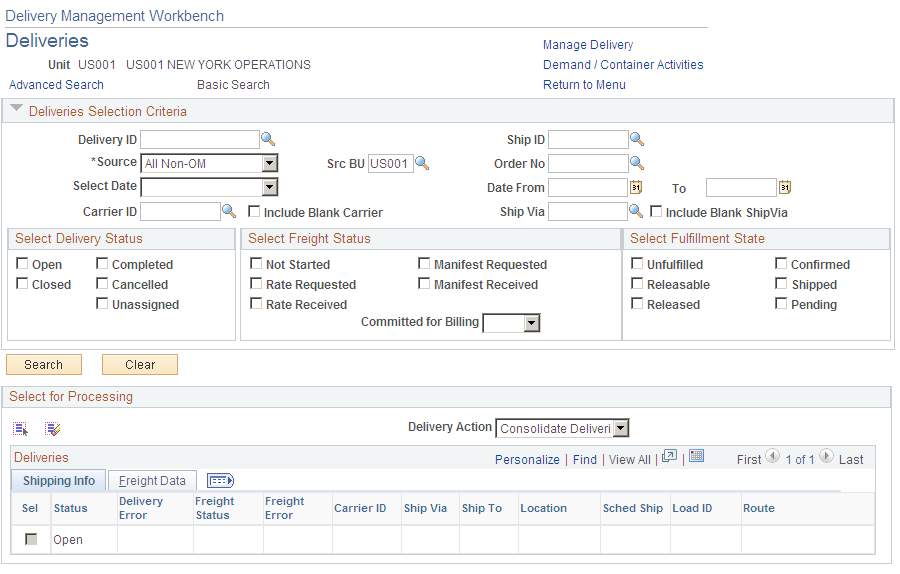Open the Date From calendar picker
Viewport: 900px width, 574px height.
pos(636,187)
